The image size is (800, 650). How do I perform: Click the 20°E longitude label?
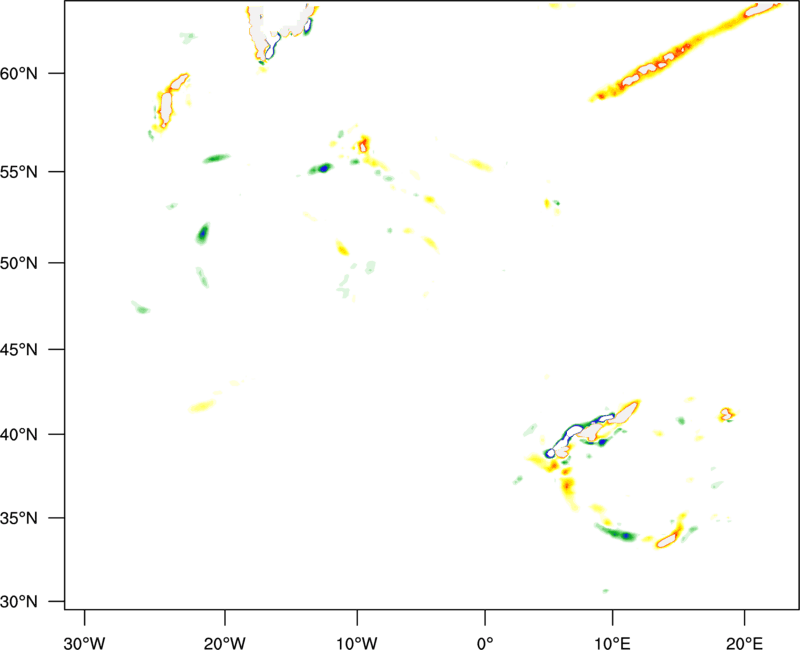744,643
